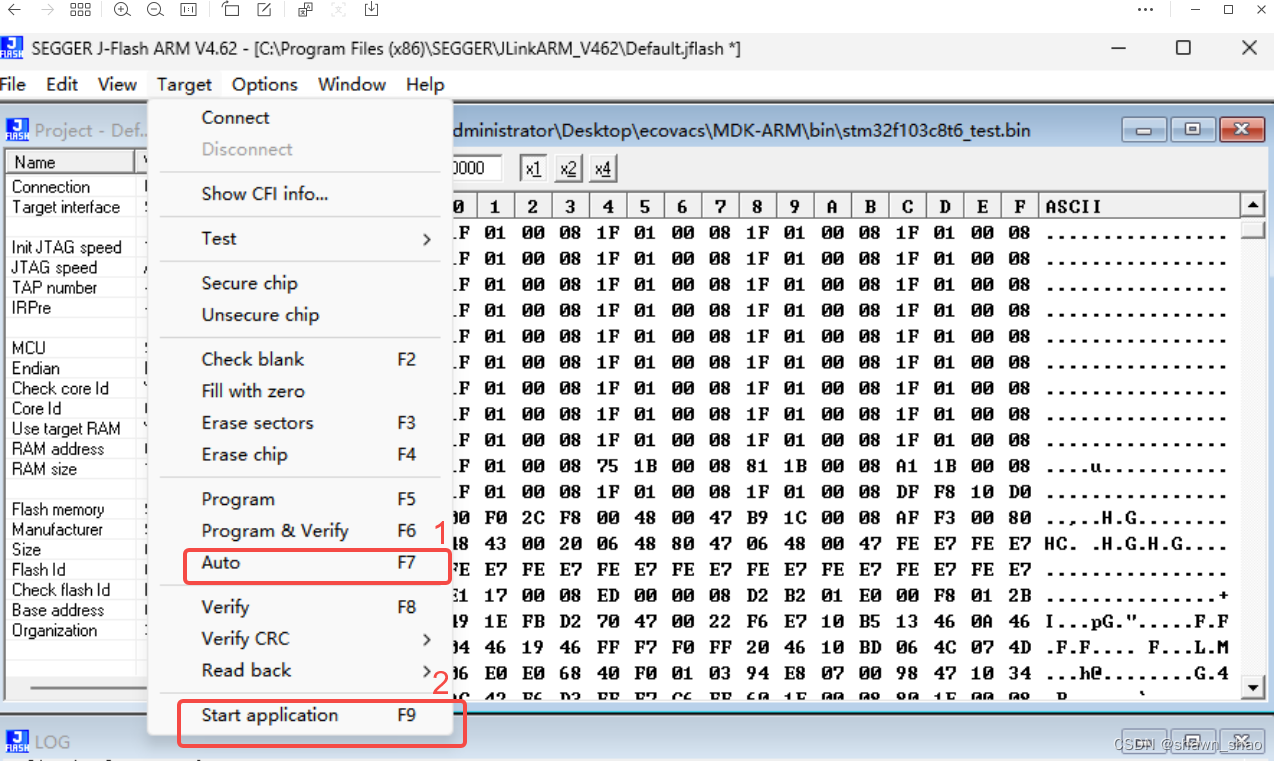This screenshot has width=1277, height=761.
Task: Click the LOG window J-Flash icon
Action: (17, 742)
